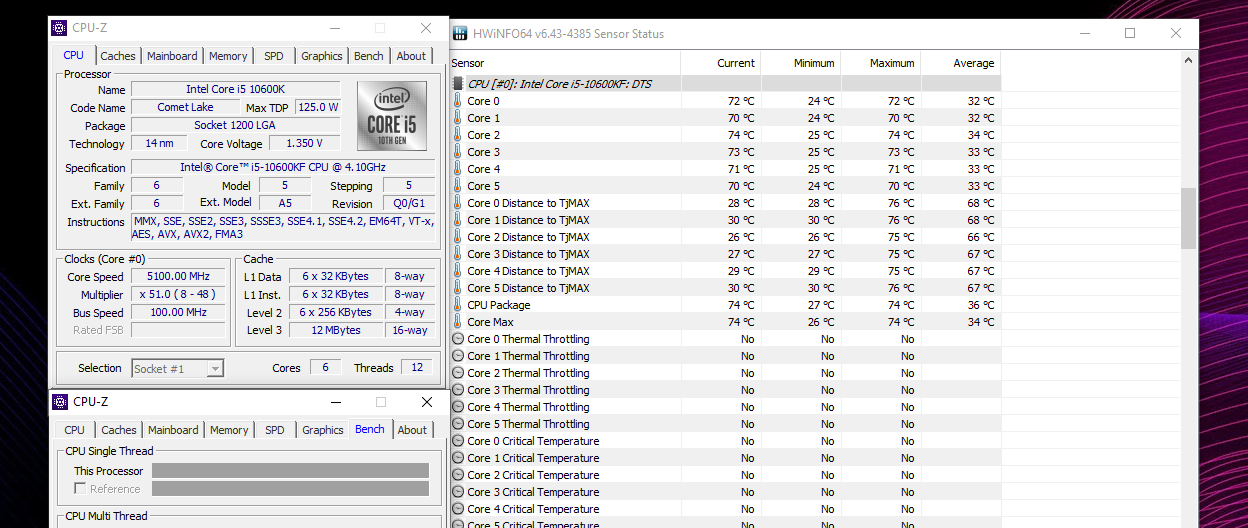The height and width of the screenshot is (528, 1248).
Task: Toggle the Reference checkbox in CPU Single Thread
Action: click(80, 489)
